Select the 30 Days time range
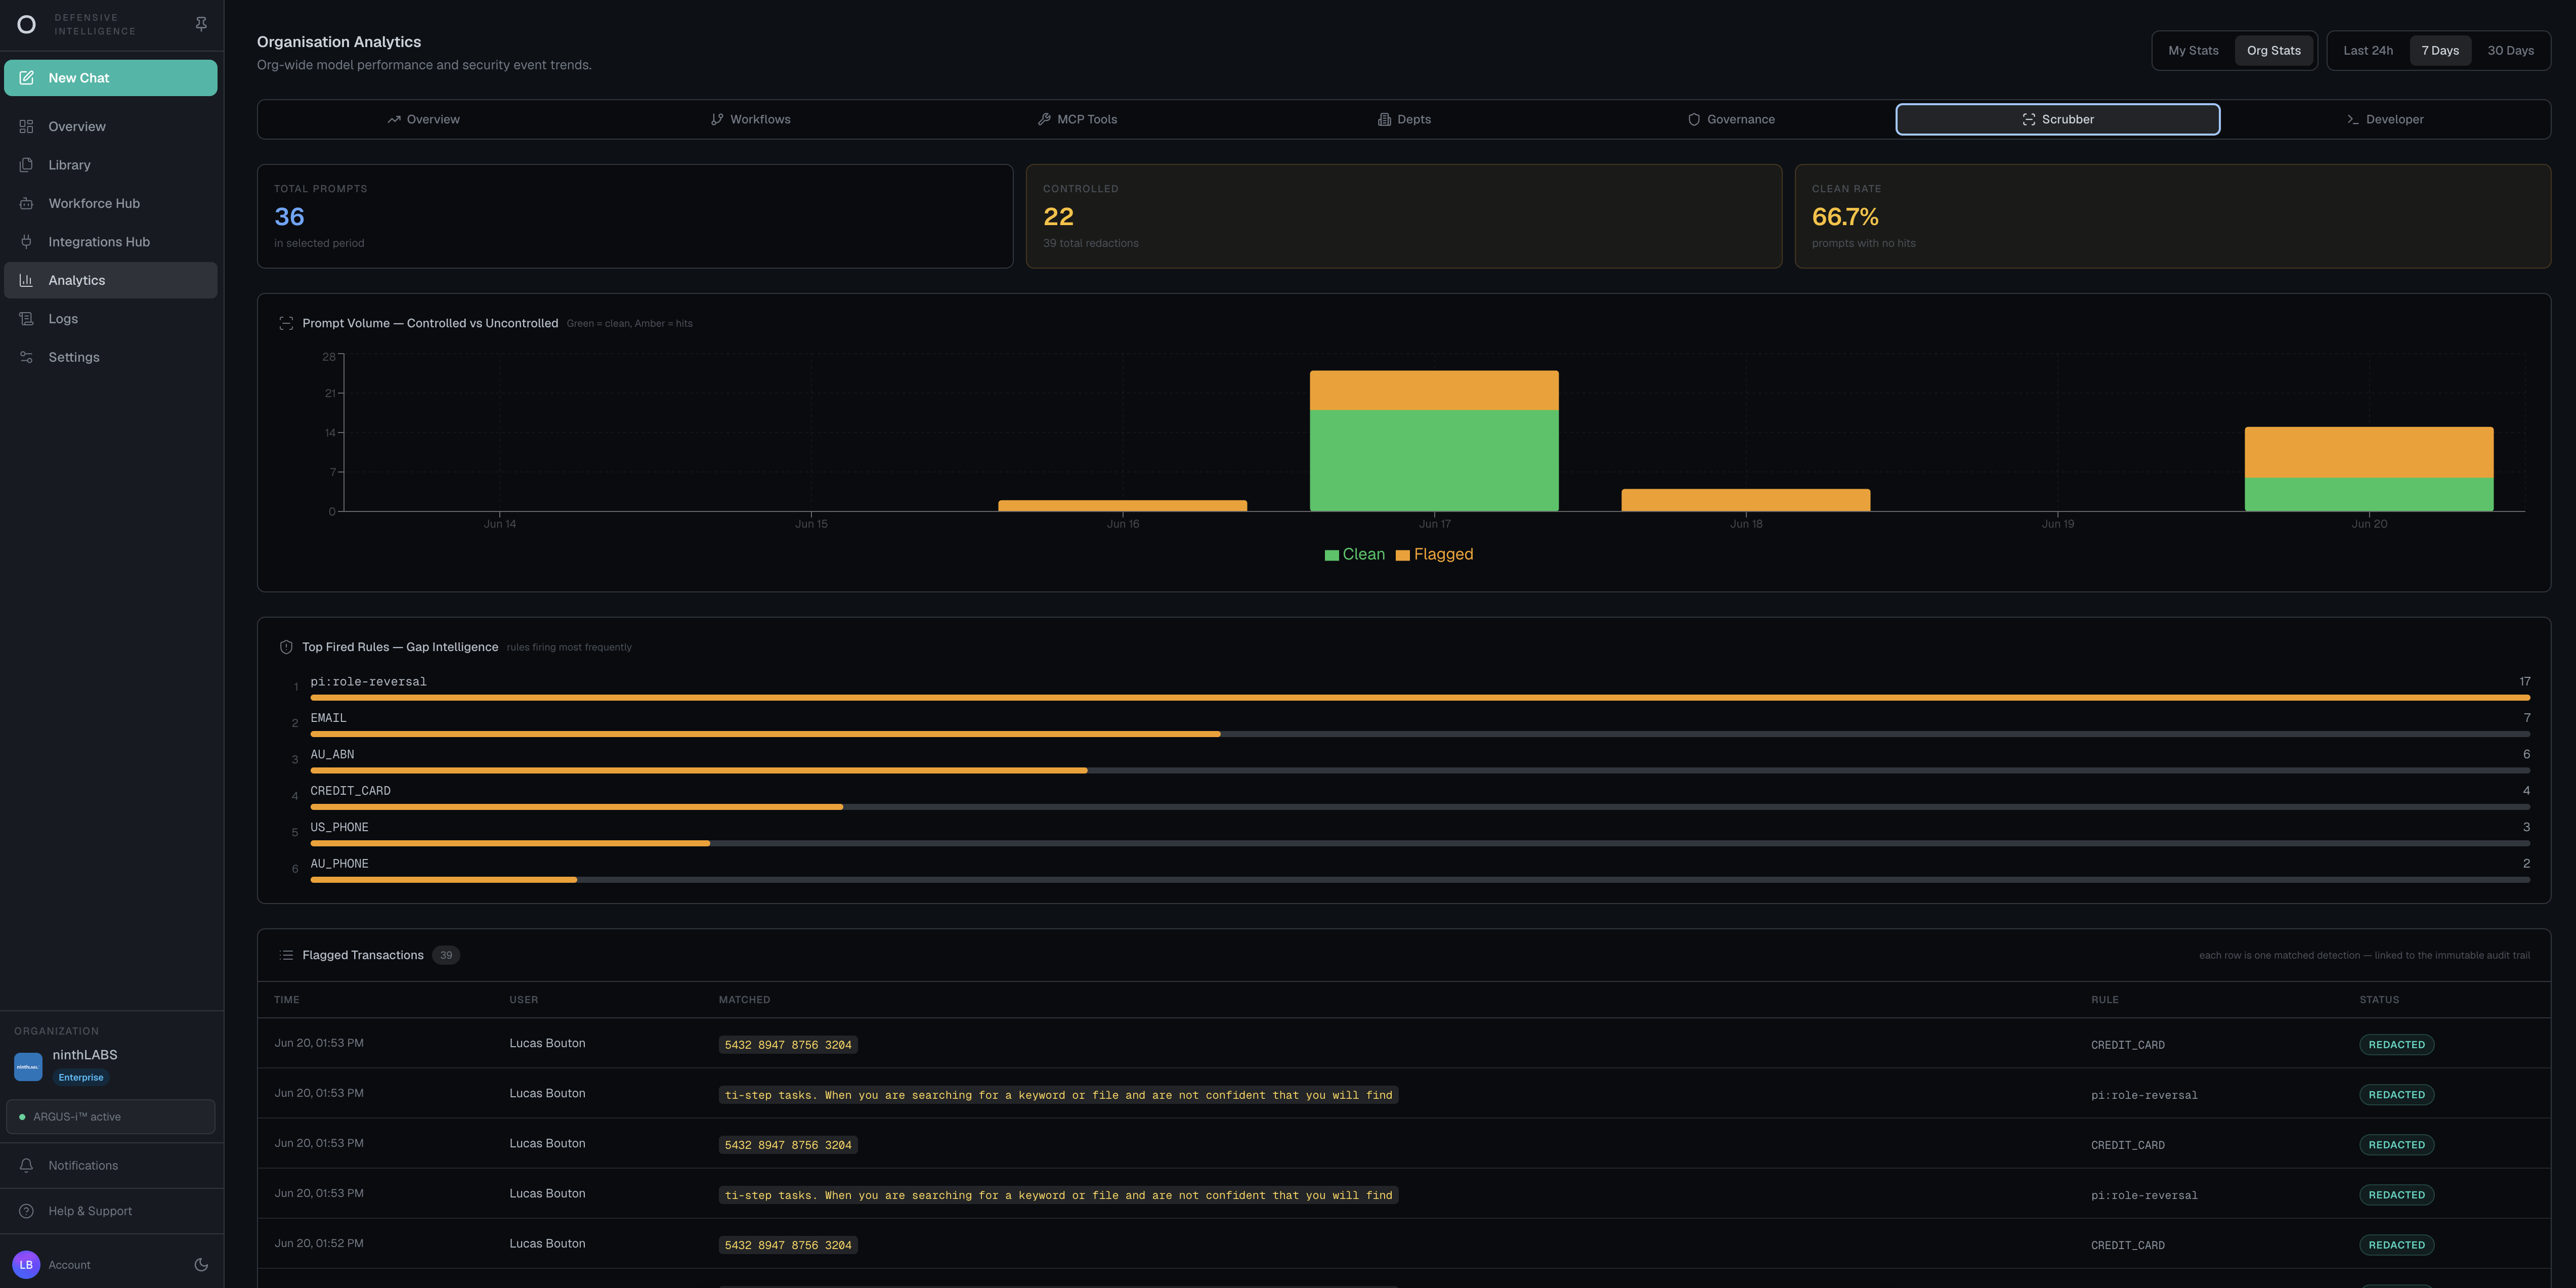Viewport: 2576px width, 1288px height. click(2510, 51)
